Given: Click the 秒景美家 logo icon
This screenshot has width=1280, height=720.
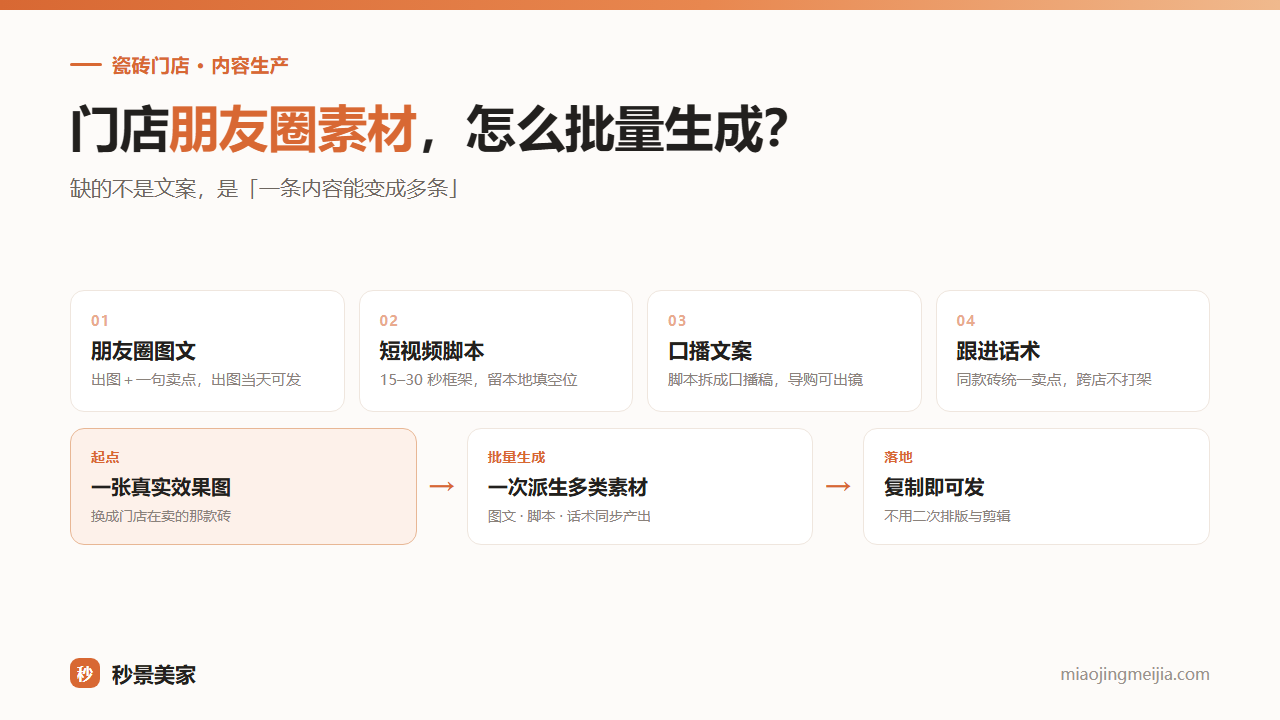Looking at the screenshot, I should point(85,673).
